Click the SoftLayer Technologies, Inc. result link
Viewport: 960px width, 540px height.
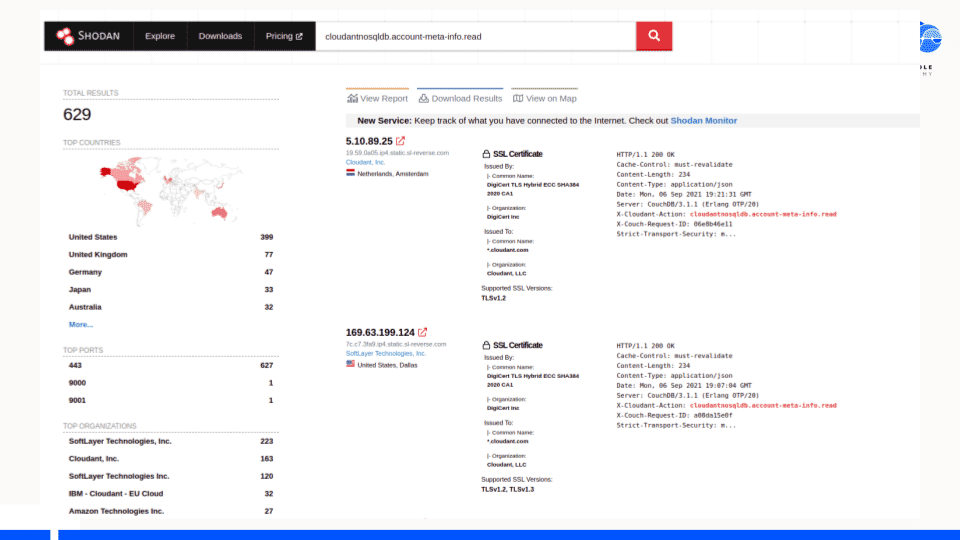[x=386, y=353]
